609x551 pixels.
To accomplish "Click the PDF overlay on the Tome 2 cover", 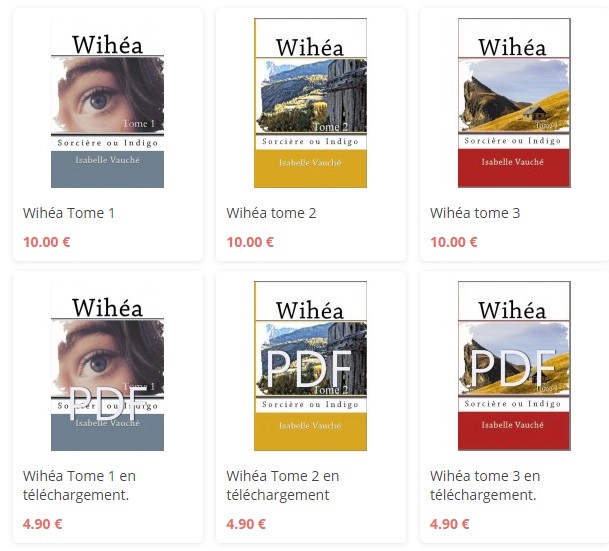I will [309, 368].
